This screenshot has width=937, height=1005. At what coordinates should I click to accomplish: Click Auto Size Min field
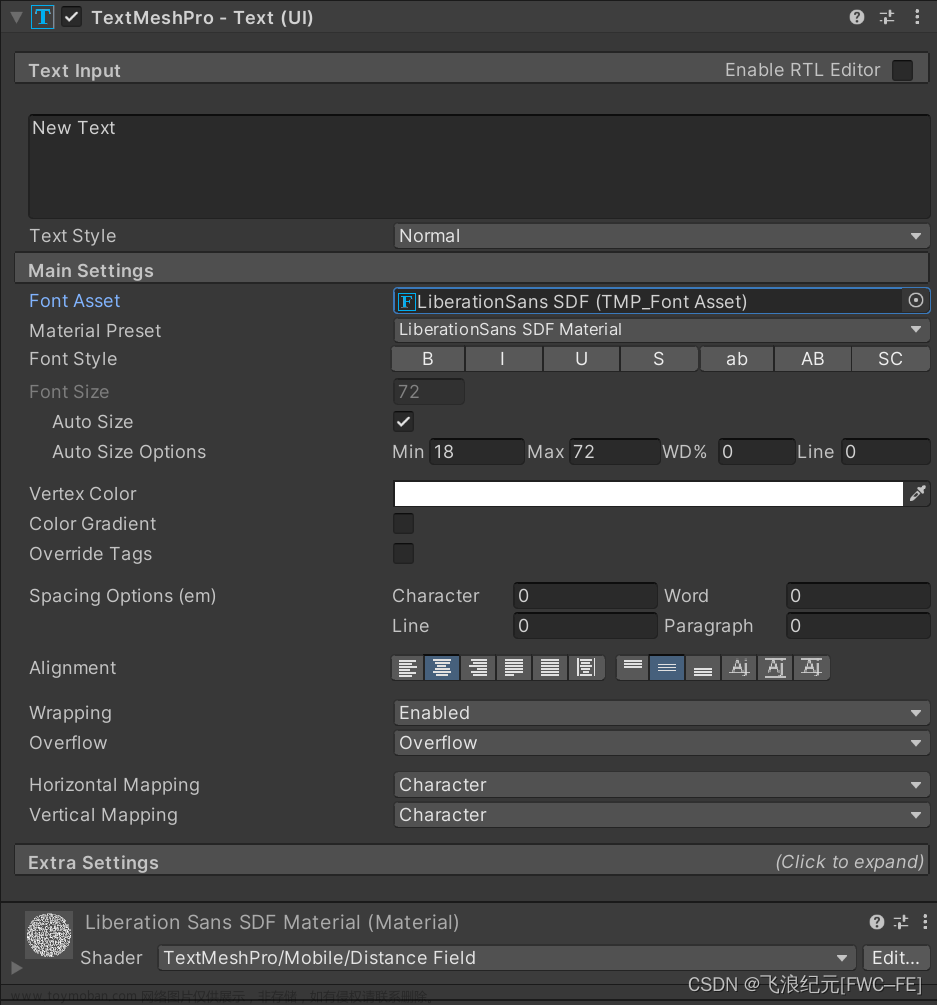tap(476, 452)
